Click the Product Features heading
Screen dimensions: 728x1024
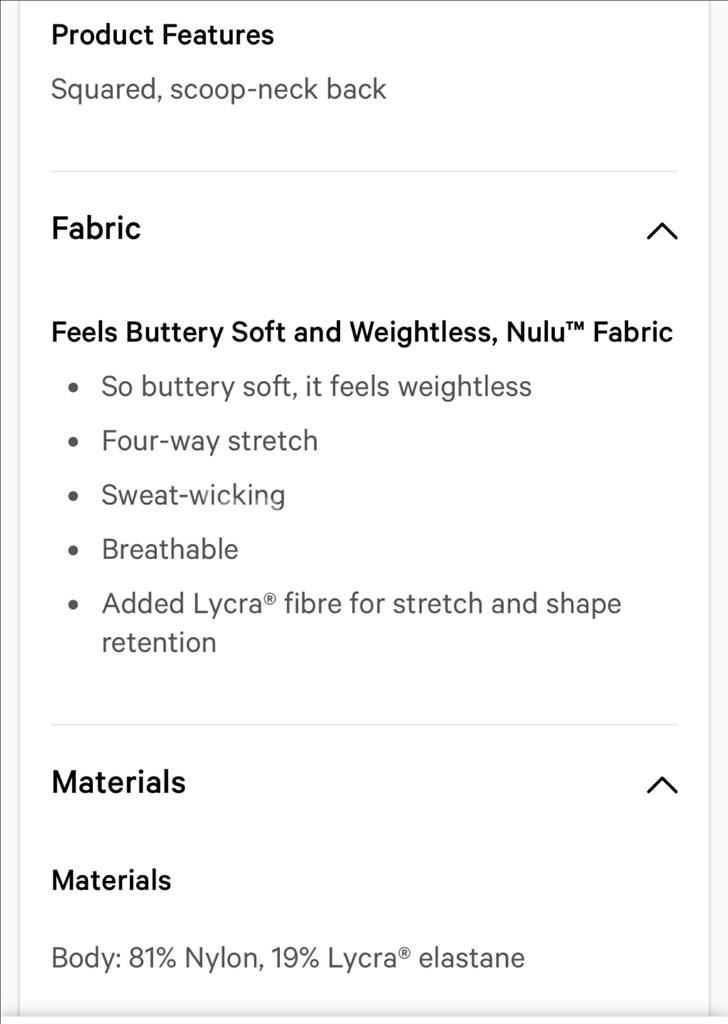click(163, 35)
